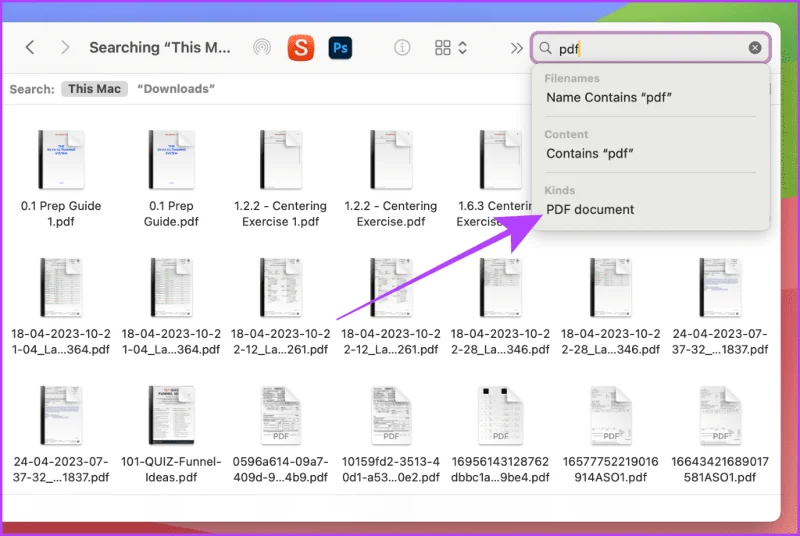This screenshot has height=536, width=800.
Task: Switch search scope to Downloads
Action: pyautogui.click(x=176, y=89)
